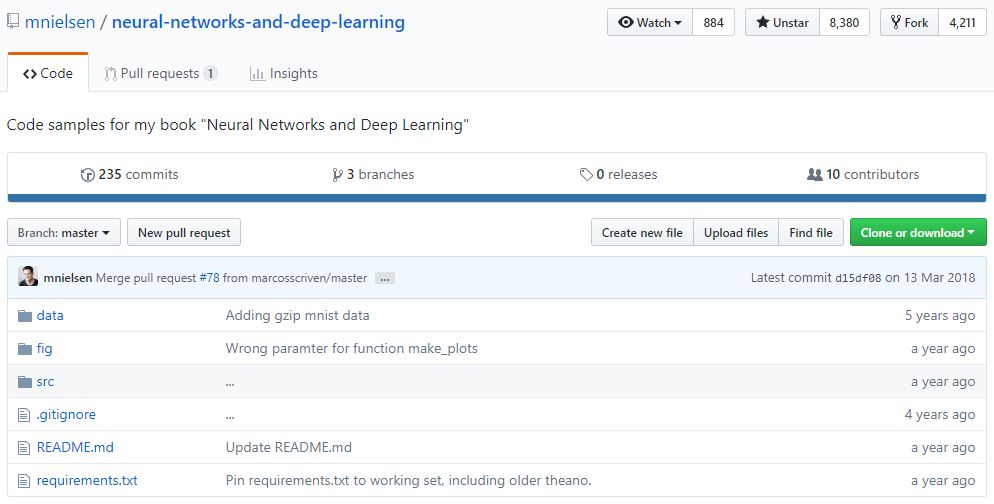Viewport: 994px width, 504px height.
Task: Open the data folder
Action: pyautogui.click(x=50, y=315)
